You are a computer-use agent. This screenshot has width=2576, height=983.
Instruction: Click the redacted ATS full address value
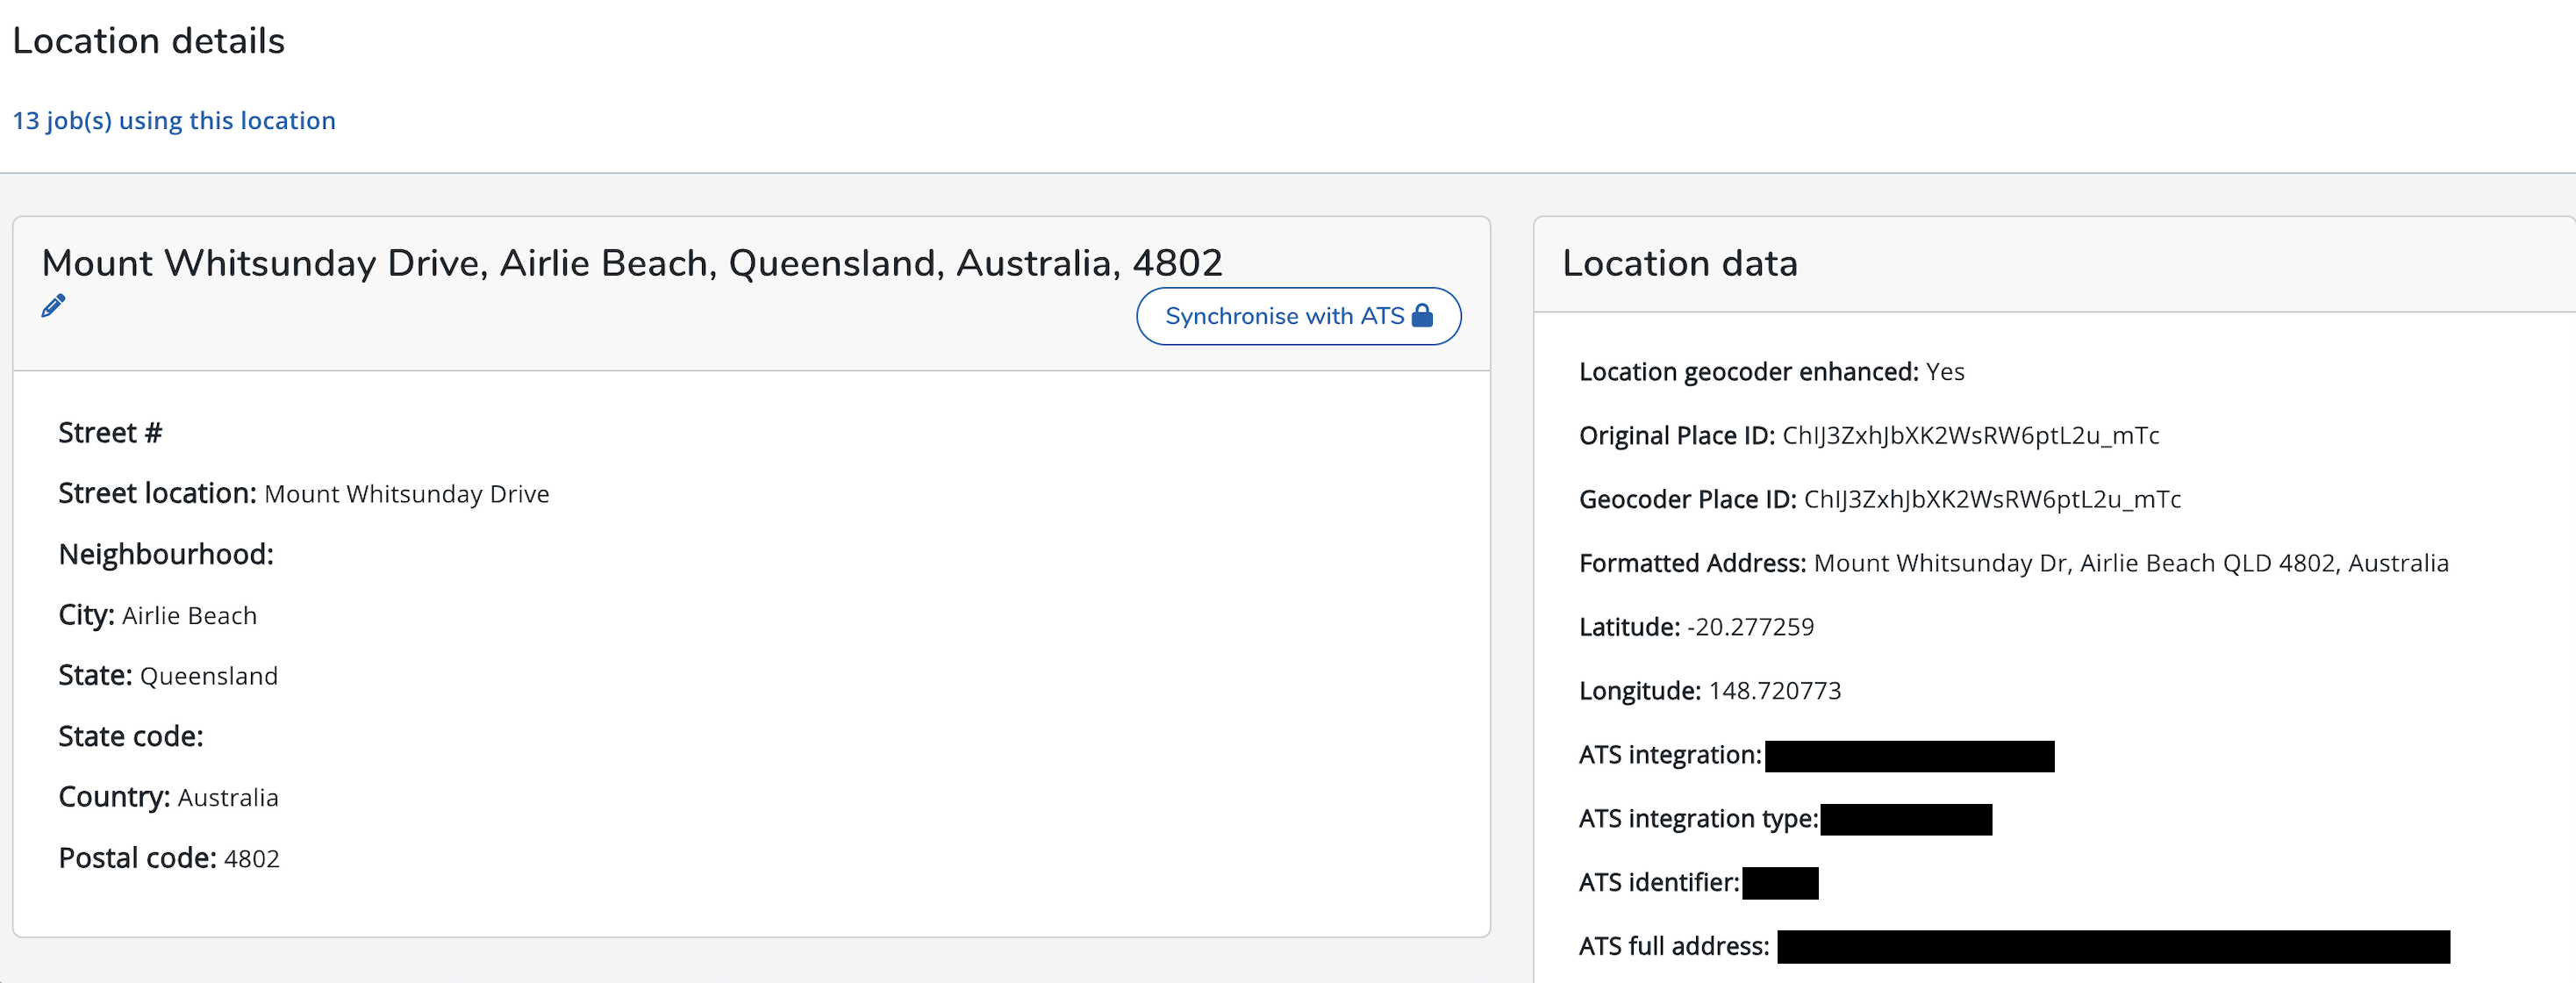click(2112, 946)
